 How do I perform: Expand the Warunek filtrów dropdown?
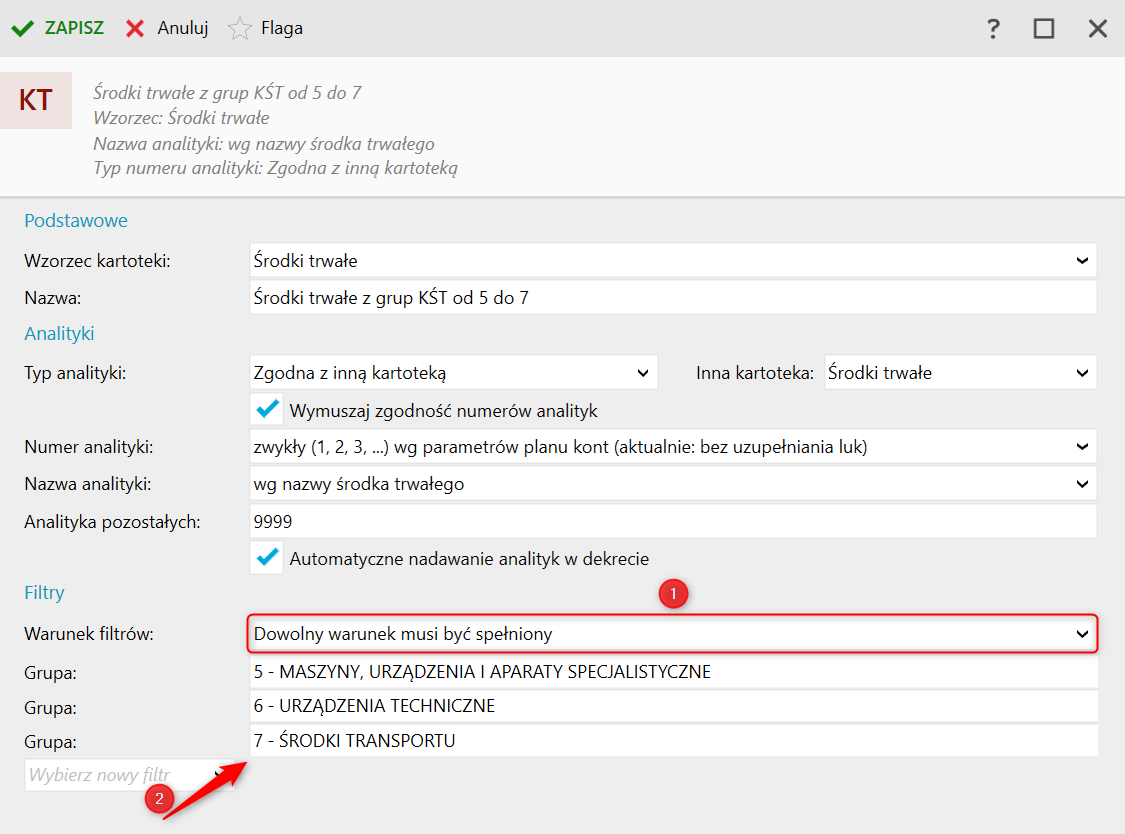tap(1082, 634)
